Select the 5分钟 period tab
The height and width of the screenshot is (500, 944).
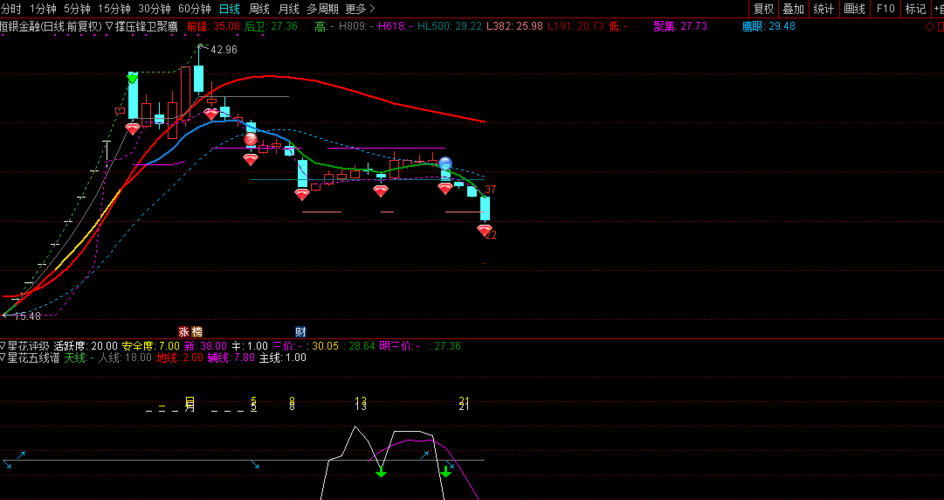coord(76,9)
